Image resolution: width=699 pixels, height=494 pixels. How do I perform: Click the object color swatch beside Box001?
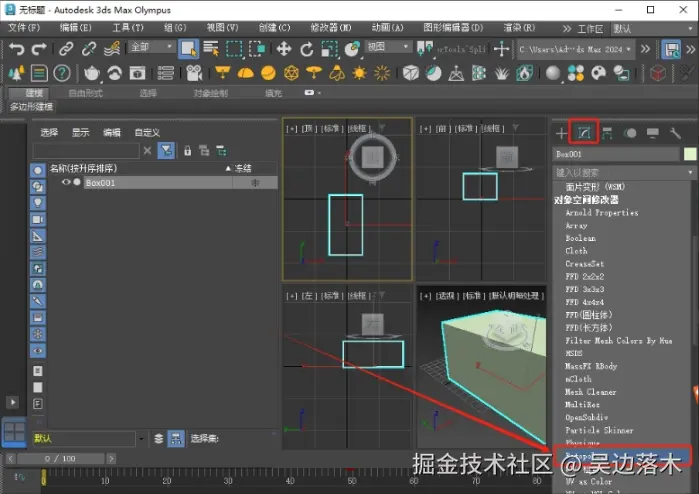(689, 155)
